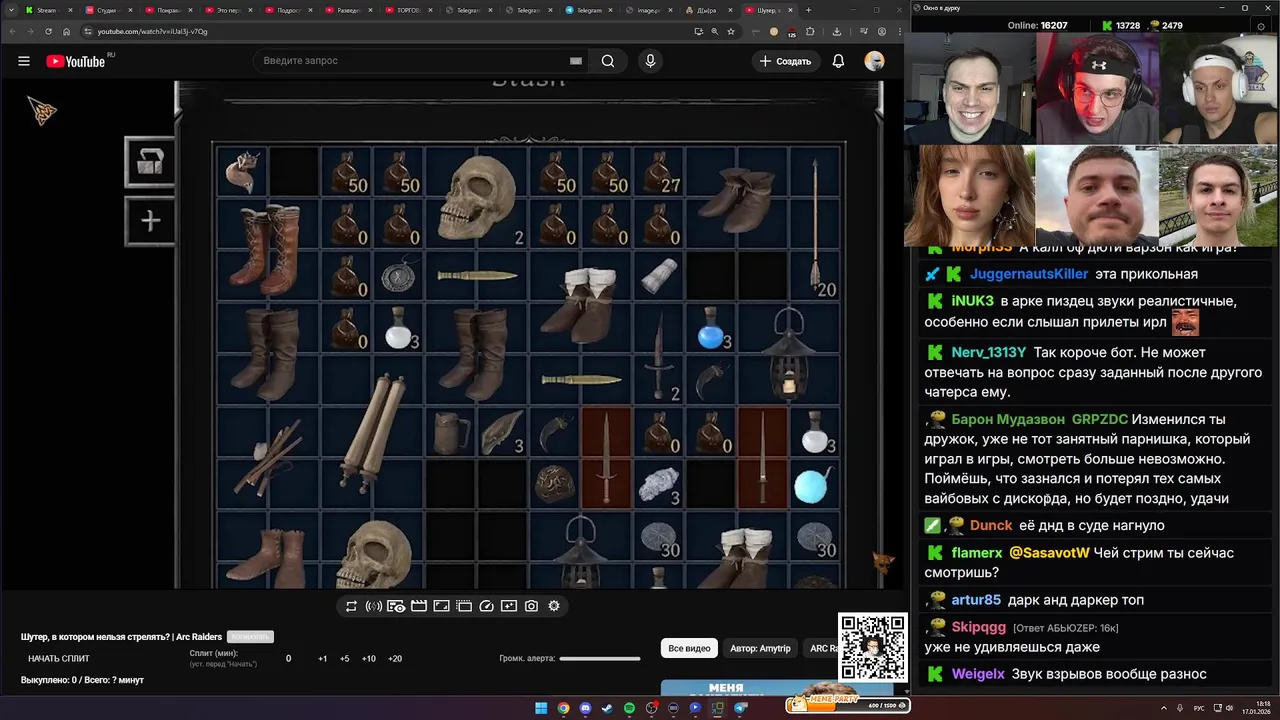Open Steam from the taskbar

pyautogui.click(x=607, y=708)
